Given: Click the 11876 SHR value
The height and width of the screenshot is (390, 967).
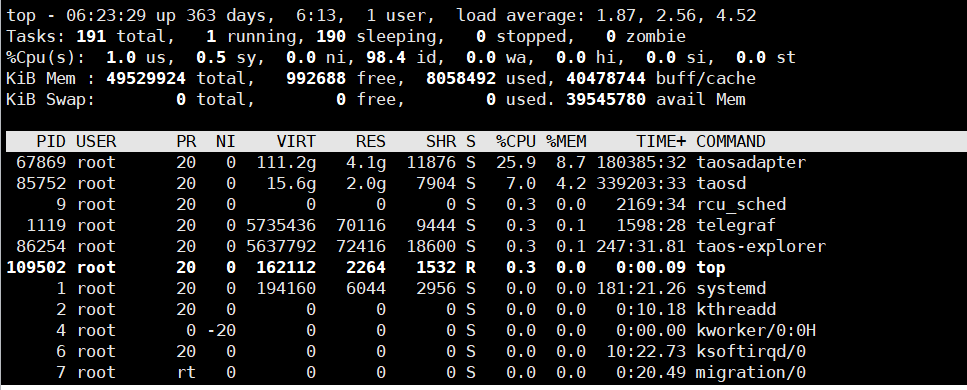Looking at the screenshot, I should click(431, 163).
